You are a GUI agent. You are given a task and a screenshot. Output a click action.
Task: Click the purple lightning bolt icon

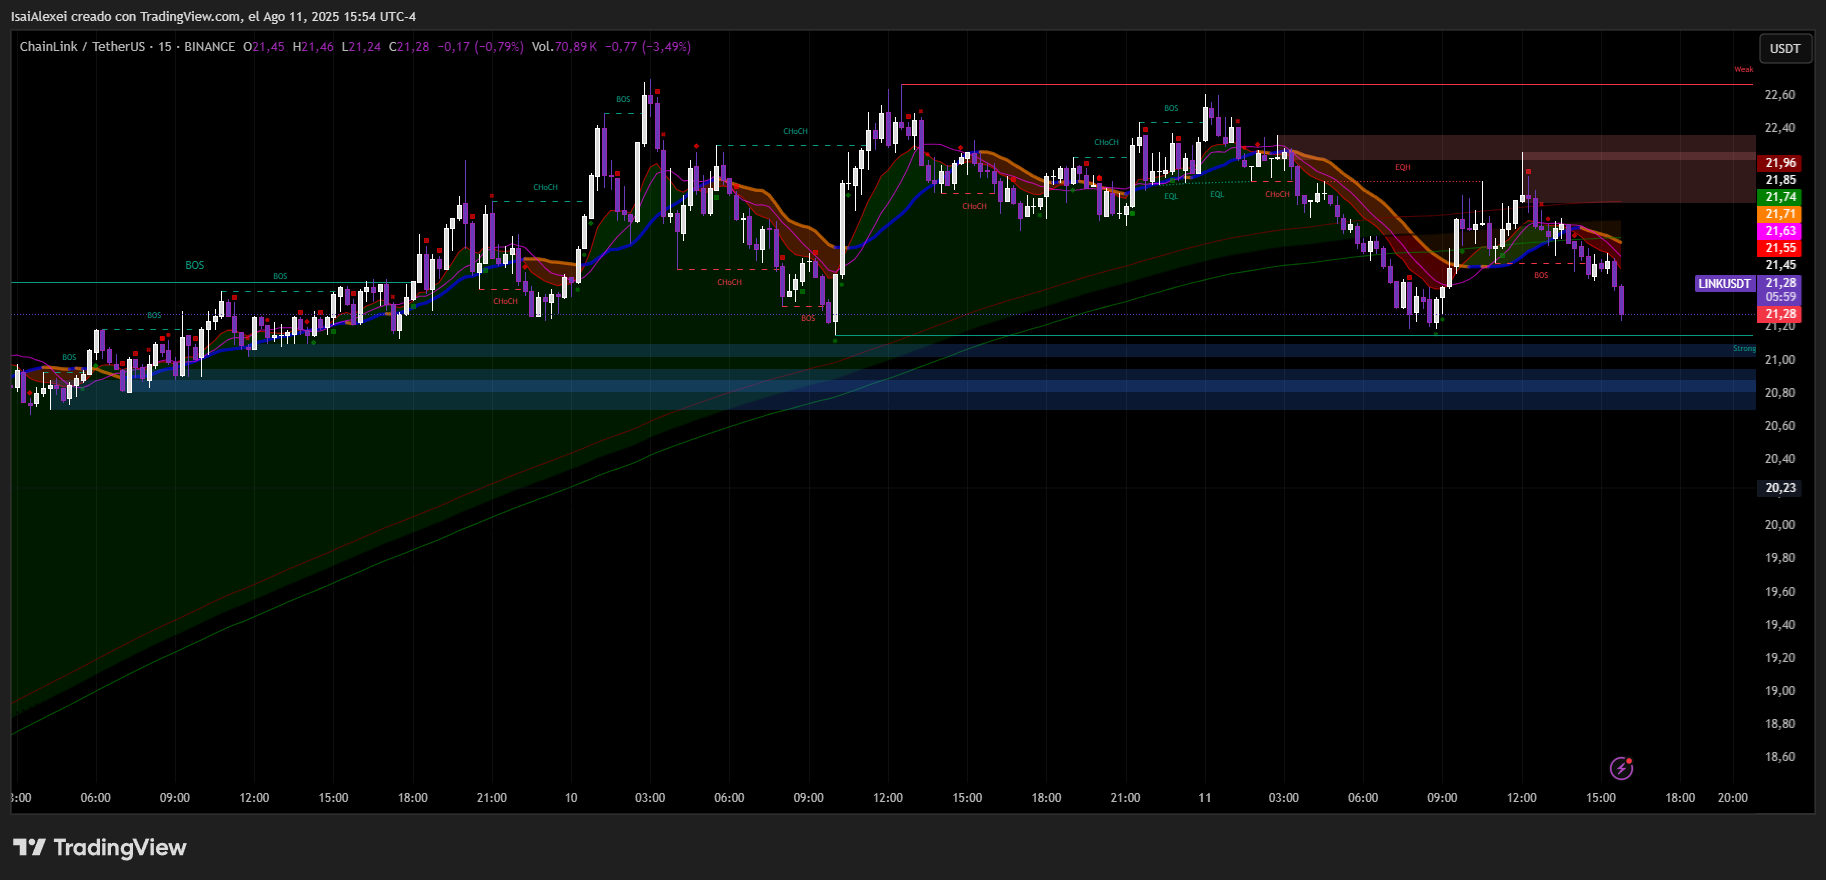tap(1621, 768)
